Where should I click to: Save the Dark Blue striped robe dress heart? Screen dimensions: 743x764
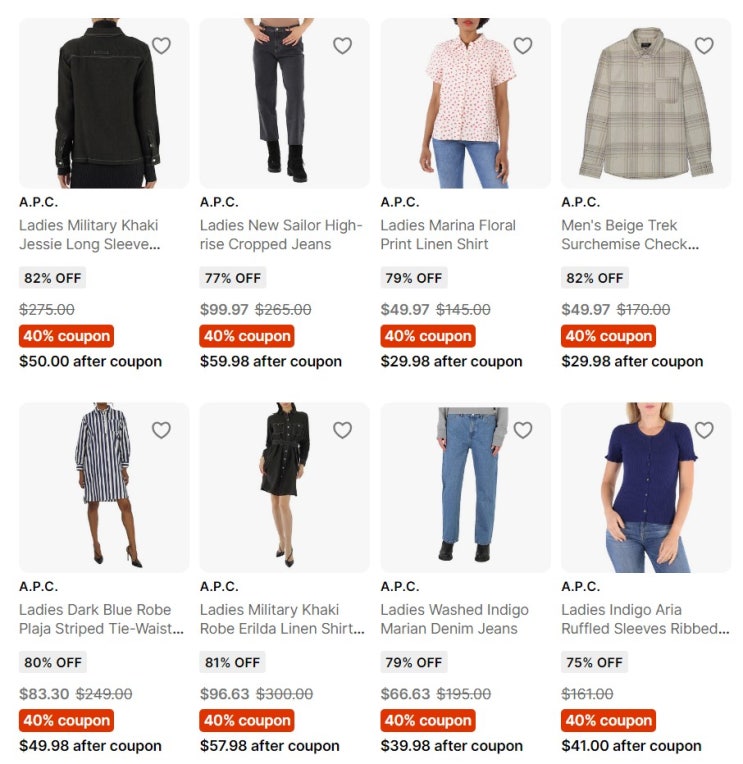(x=161, y=430)
